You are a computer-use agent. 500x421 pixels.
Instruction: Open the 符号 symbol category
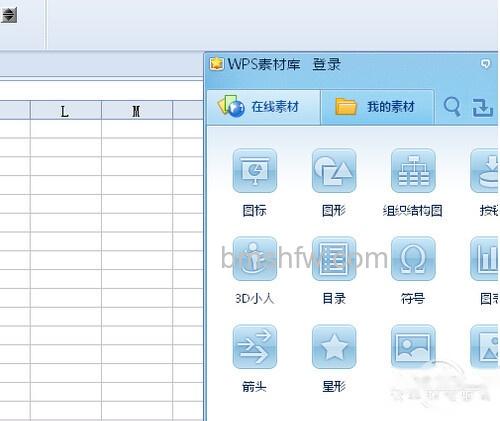coord(413,259)
